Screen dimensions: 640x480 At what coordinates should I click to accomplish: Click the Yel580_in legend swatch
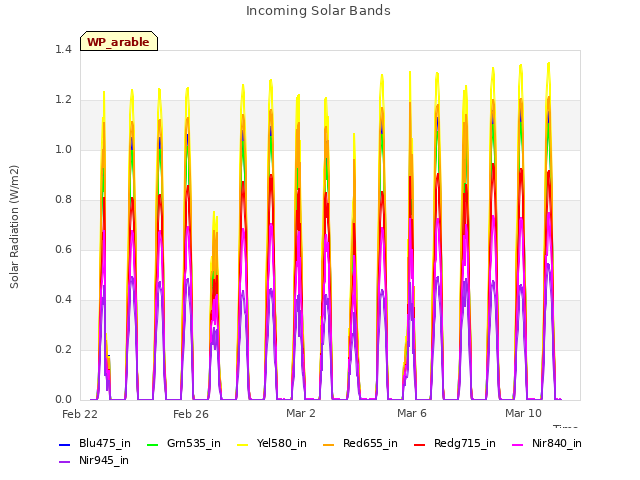pyautogui.click(x=242, y=444)
